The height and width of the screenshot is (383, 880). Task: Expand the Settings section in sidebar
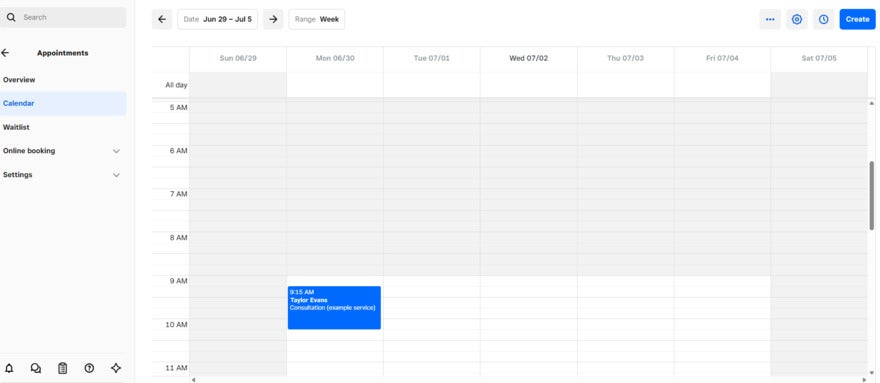tap(63, 175)
